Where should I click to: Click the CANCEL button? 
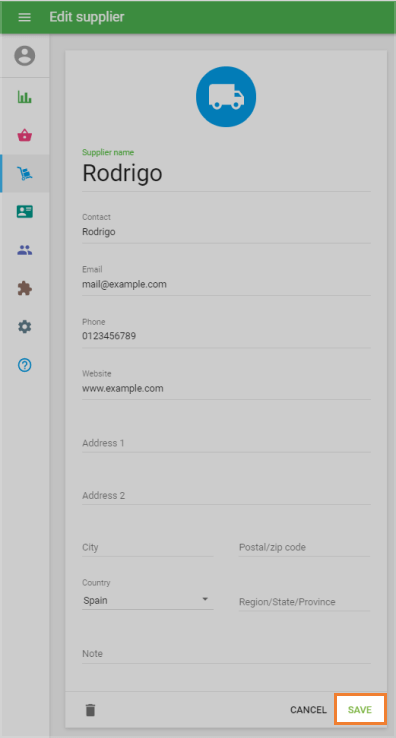308,710
